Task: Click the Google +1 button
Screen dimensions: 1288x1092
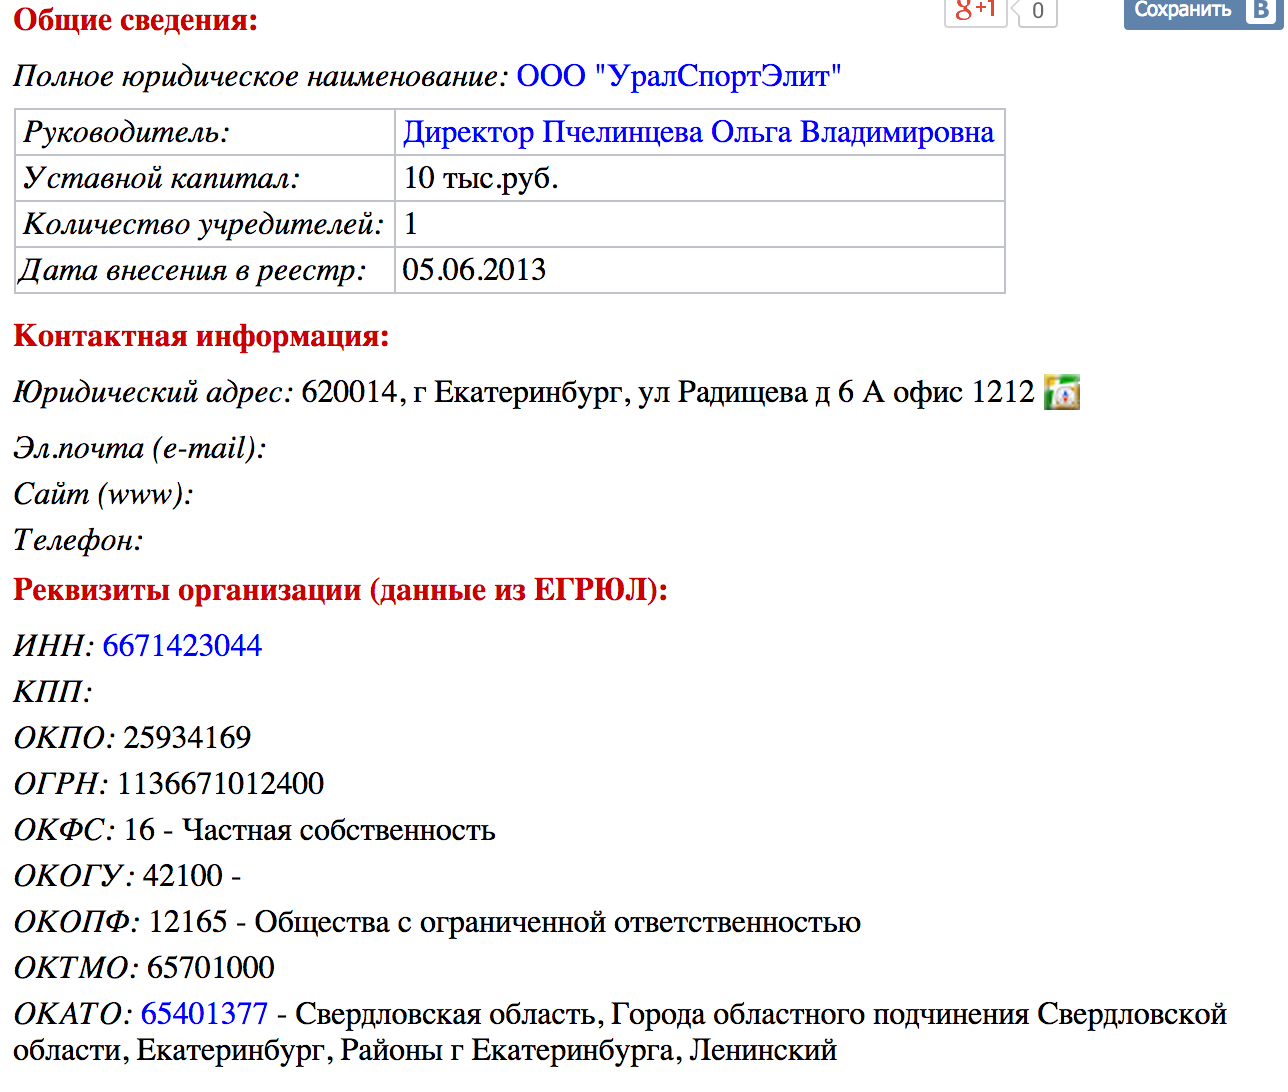Action: coord(976,11)
